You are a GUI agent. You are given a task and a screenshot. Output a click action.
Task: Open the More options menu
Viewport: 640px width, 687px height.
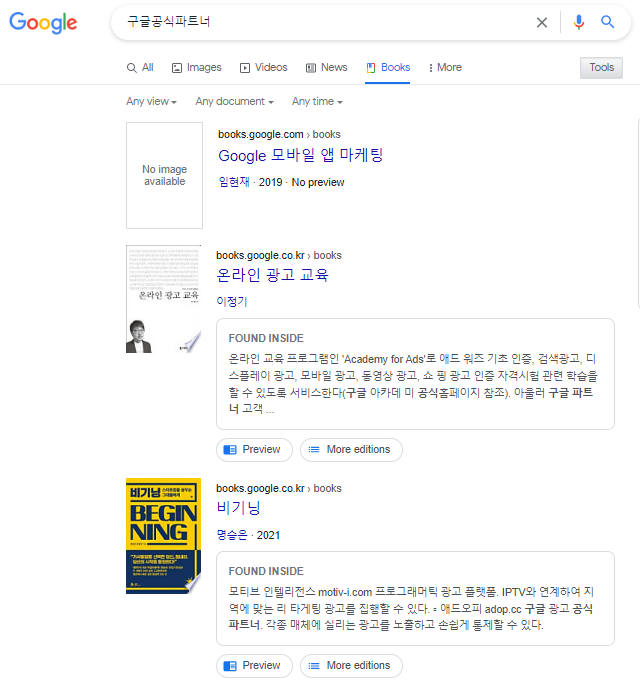click(x=445, y=67)
